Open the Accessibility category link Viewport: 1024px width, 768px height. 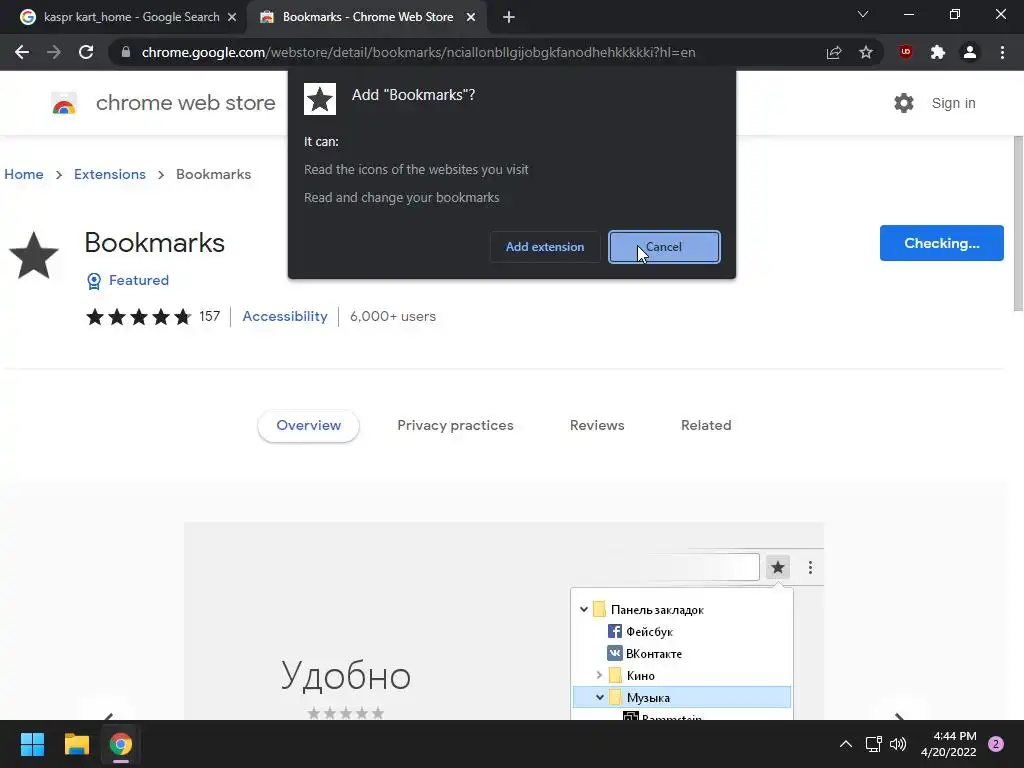click(x=285, y=316)
